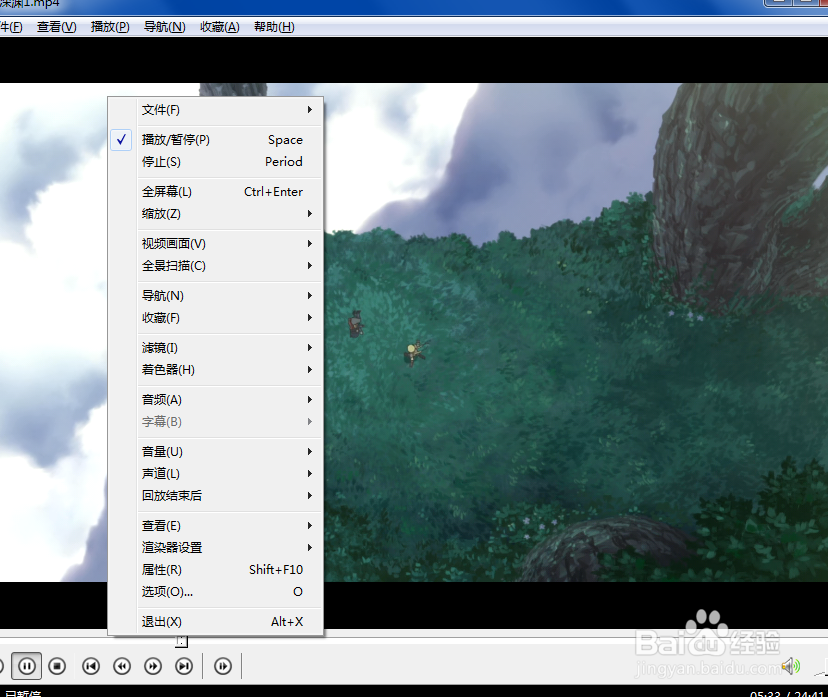Choose 全屏幕(L) from context menu
This screenshot has width=828, height=697.
point(215,192)
